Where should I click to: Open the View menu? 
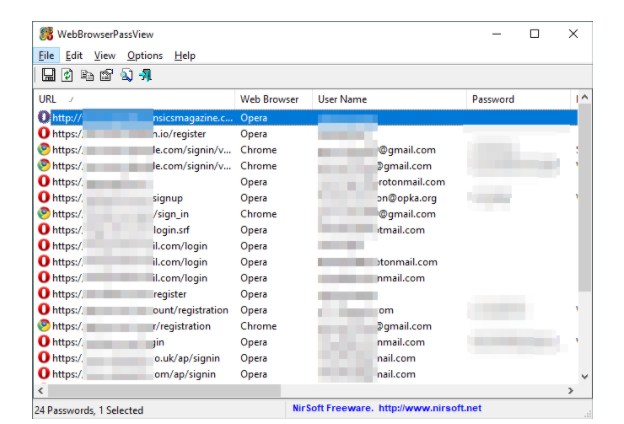point(105,55)
